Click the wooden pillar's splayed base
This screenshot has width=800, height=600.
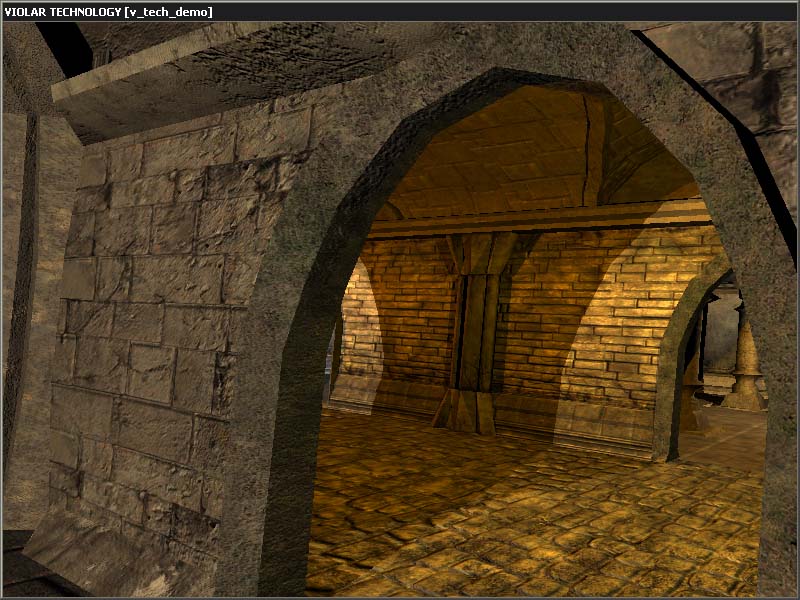(x=467, y=412)
